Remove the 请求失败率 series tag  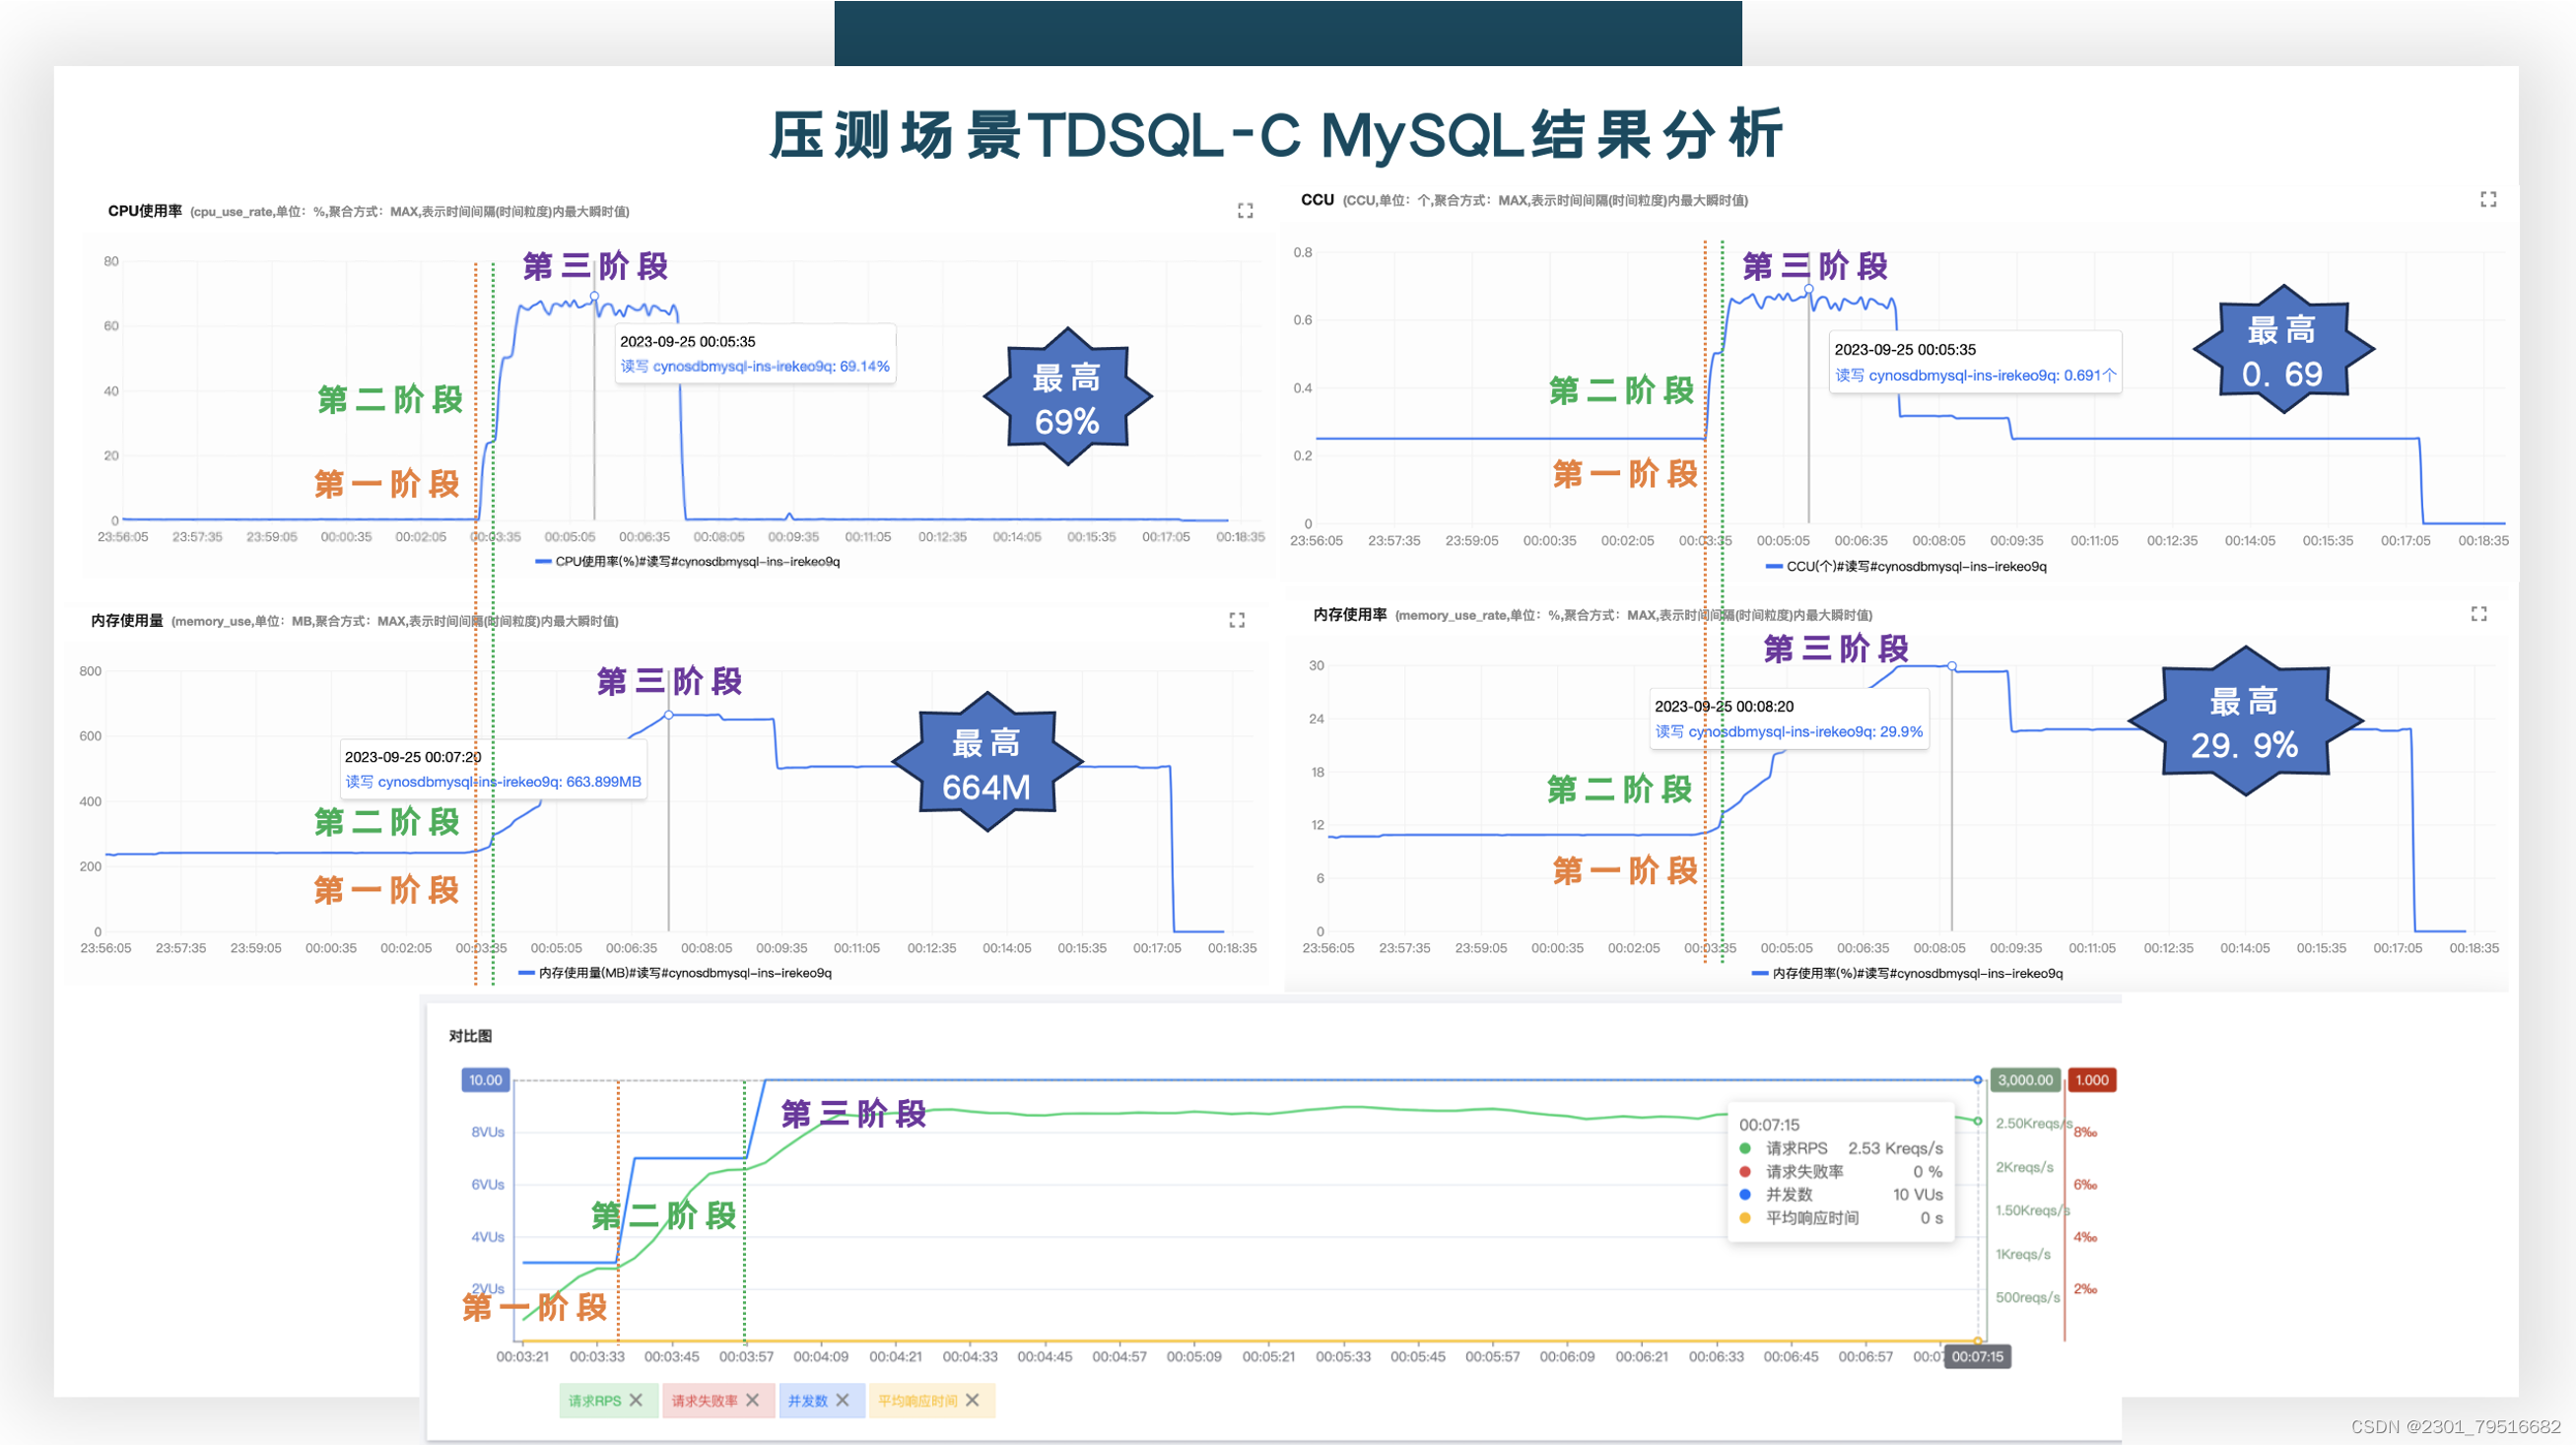click(x=753, y=1400)
